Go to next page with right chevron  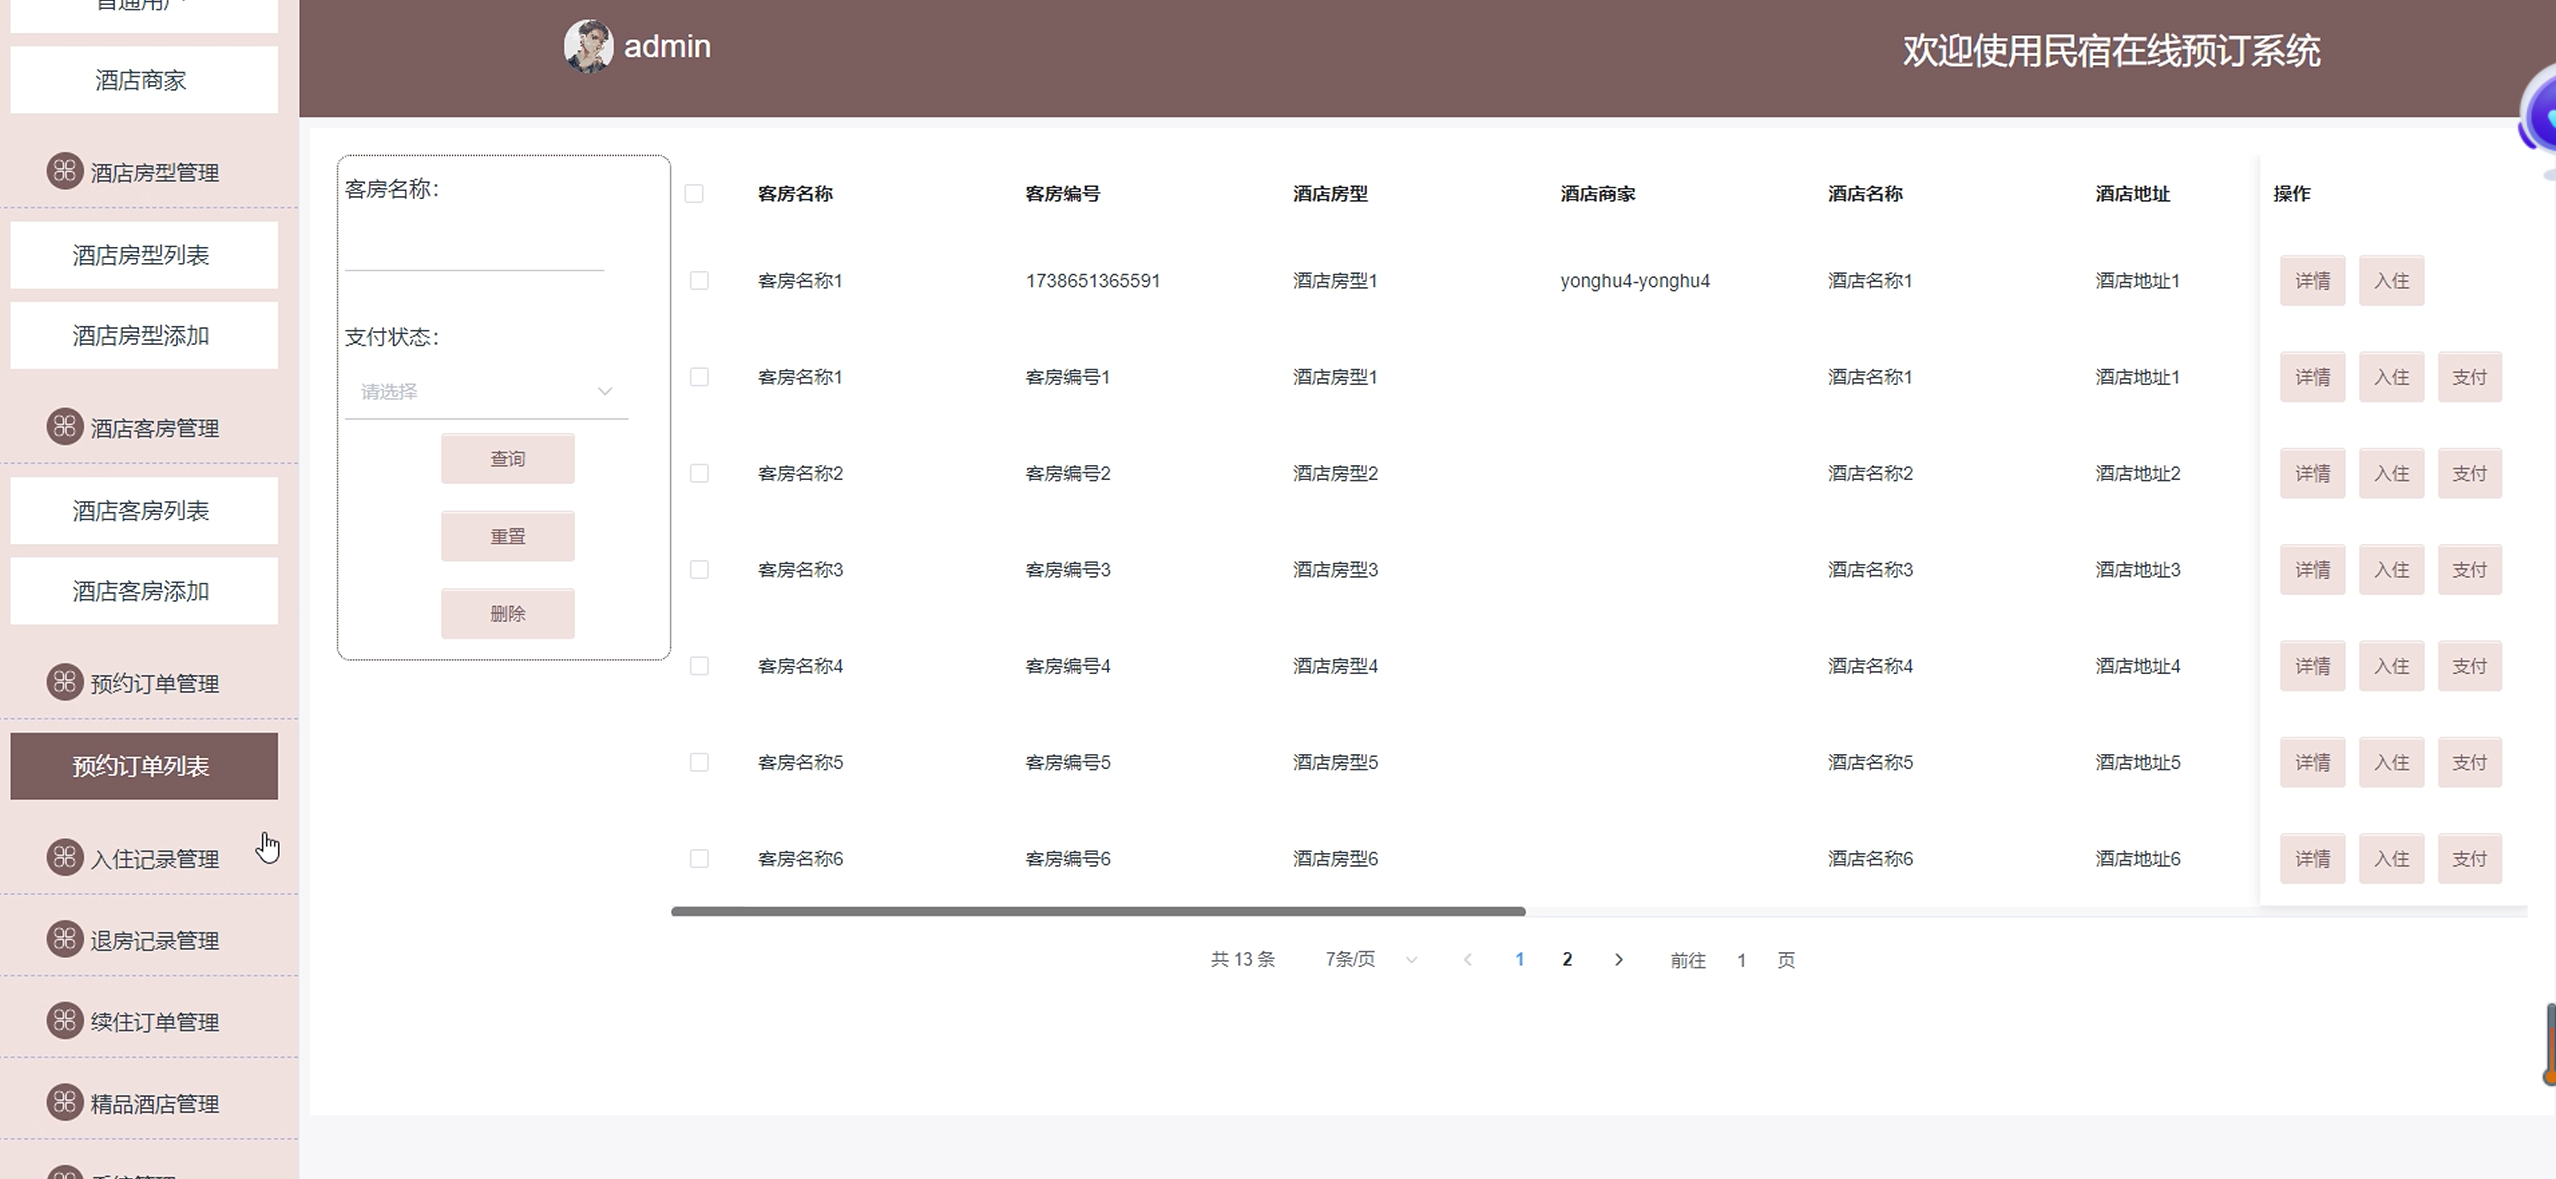pos(1619,960)
